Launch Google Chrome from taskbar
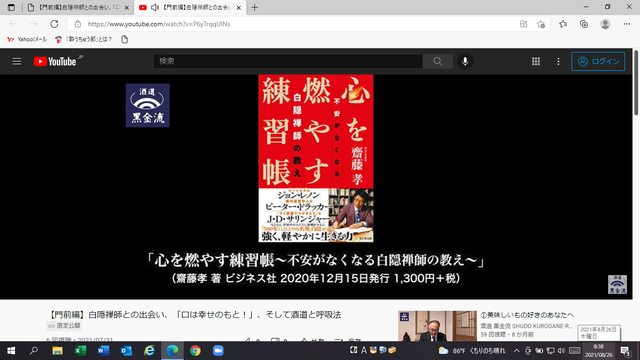640x360 pixels. click(195, 351)
